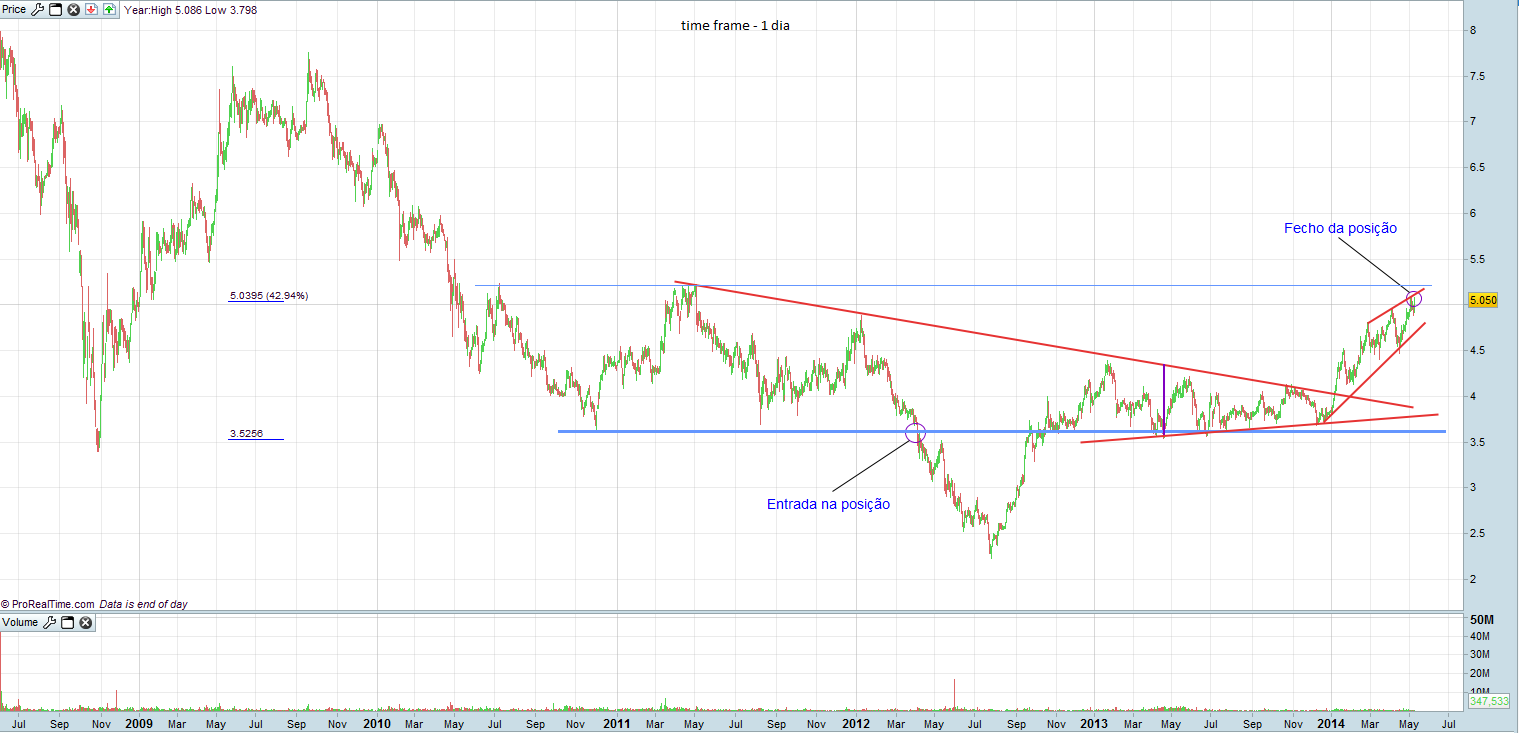
Task: Maximize the Price panel with its window icon
Action: (x=55, y=9)
